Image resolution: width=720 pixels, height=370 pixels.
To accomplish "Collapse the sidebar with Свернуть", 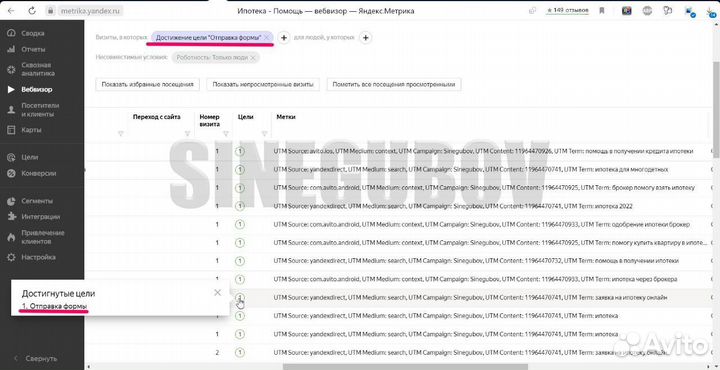I will (36, 359).
